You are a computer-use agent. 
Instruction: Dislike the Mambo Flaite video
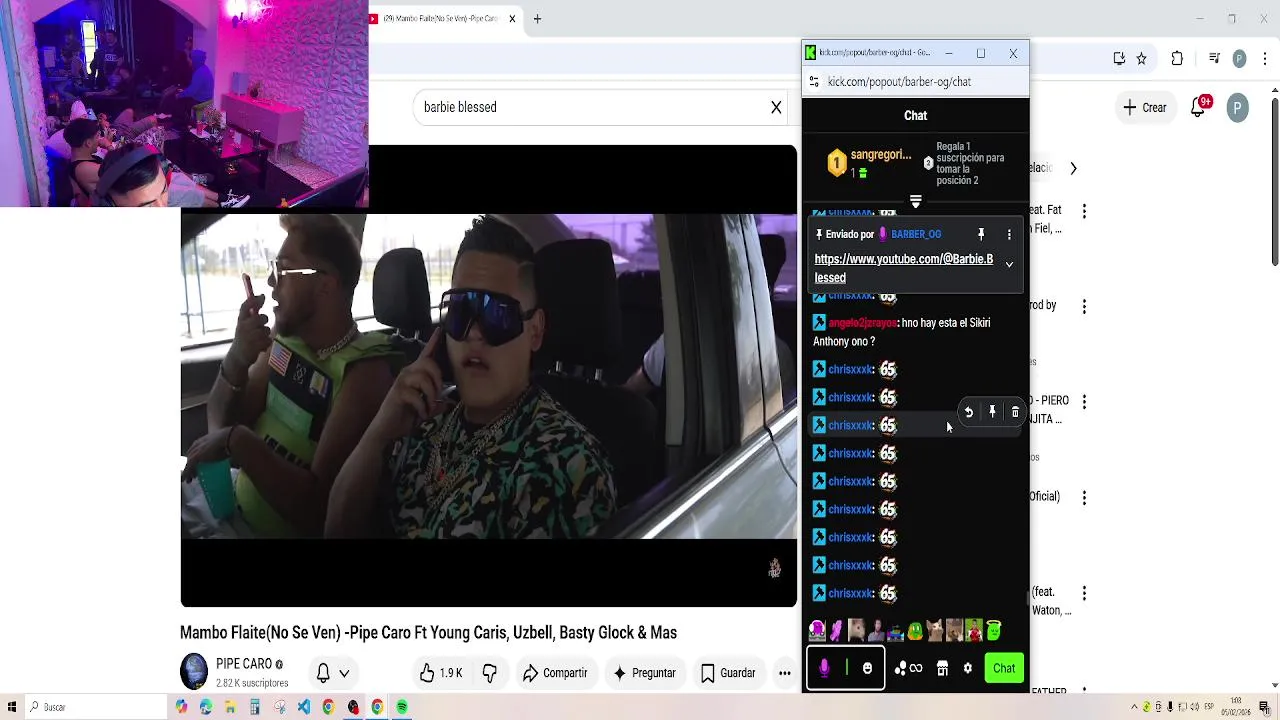click(x=490, y=673)
